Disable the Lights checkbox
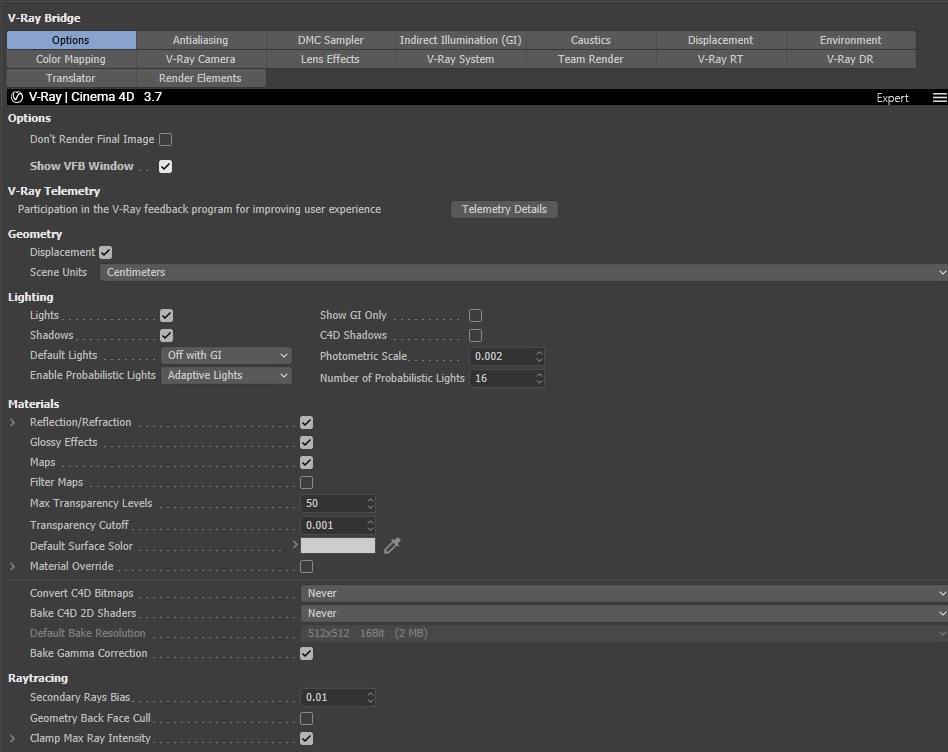Screen dimensions: 948x752 click(x=166, y=316)
